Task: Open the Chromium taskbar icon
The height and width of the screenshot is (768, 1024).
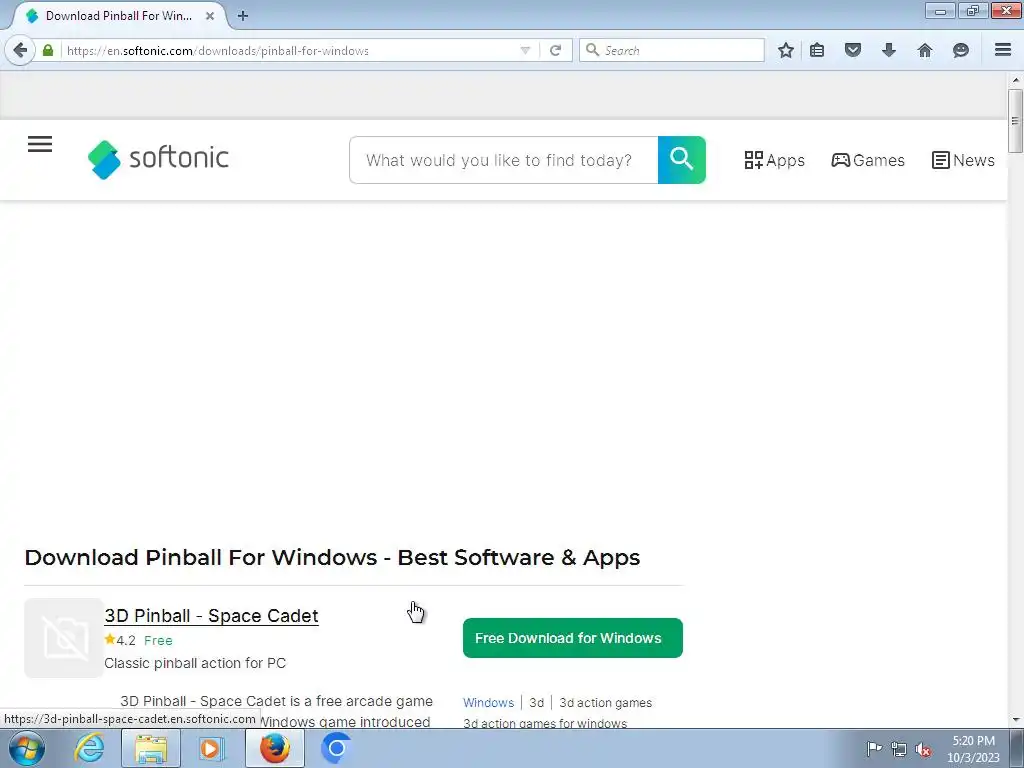Action: (336, 748)
